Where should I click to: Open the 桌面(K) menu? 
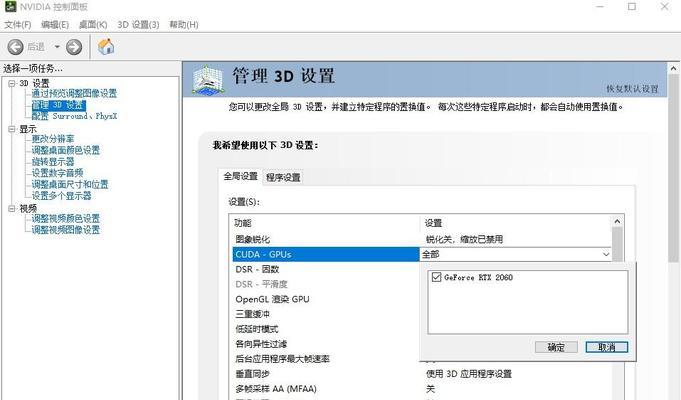coord(93,24)
